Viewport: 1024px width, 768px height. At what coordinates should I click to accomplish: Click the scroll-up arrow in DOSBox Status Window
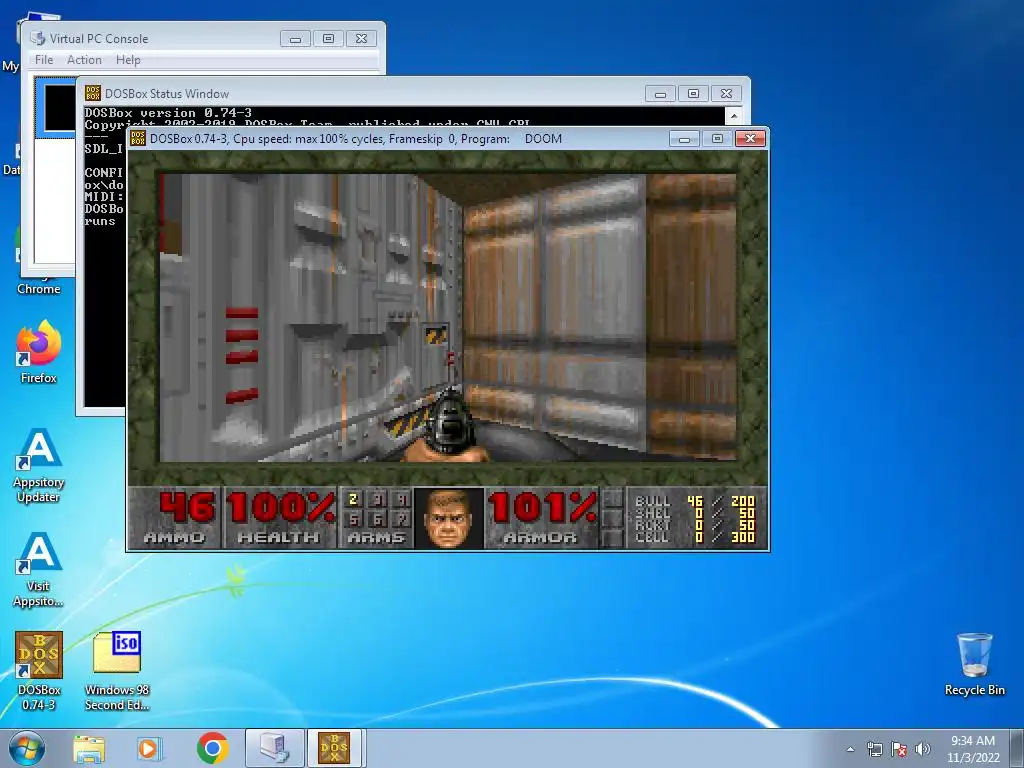pos(734,116)
